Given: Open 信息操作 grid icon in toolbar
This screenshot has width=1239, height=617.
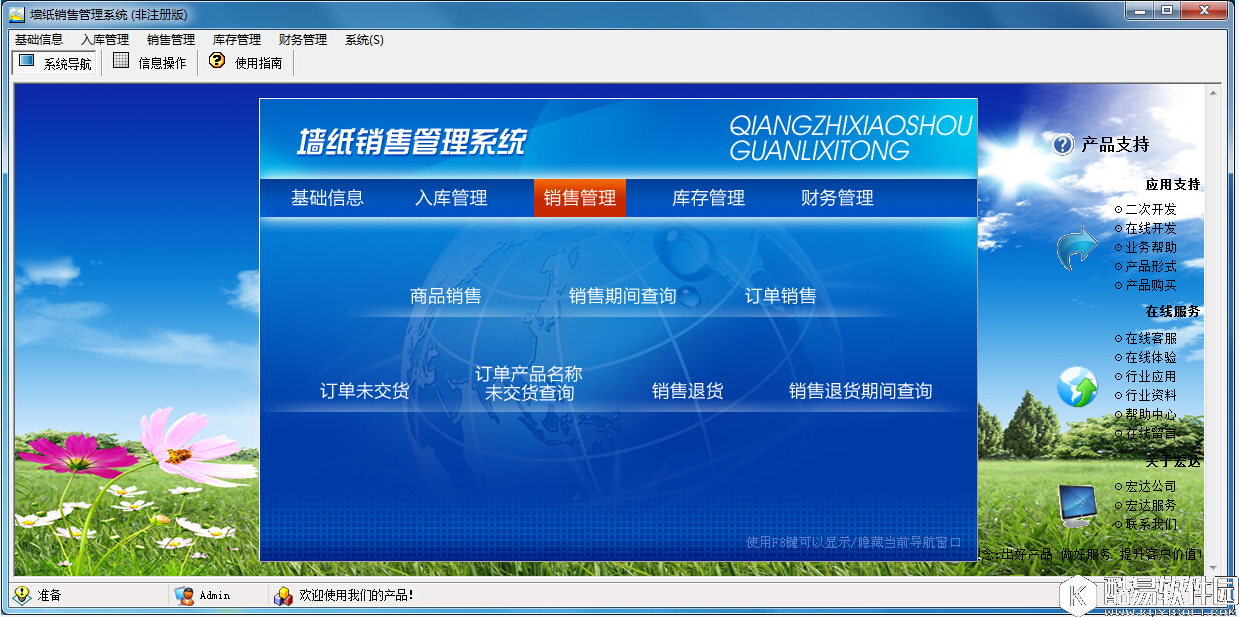Looking at the screenshot, I should [121, 61].
